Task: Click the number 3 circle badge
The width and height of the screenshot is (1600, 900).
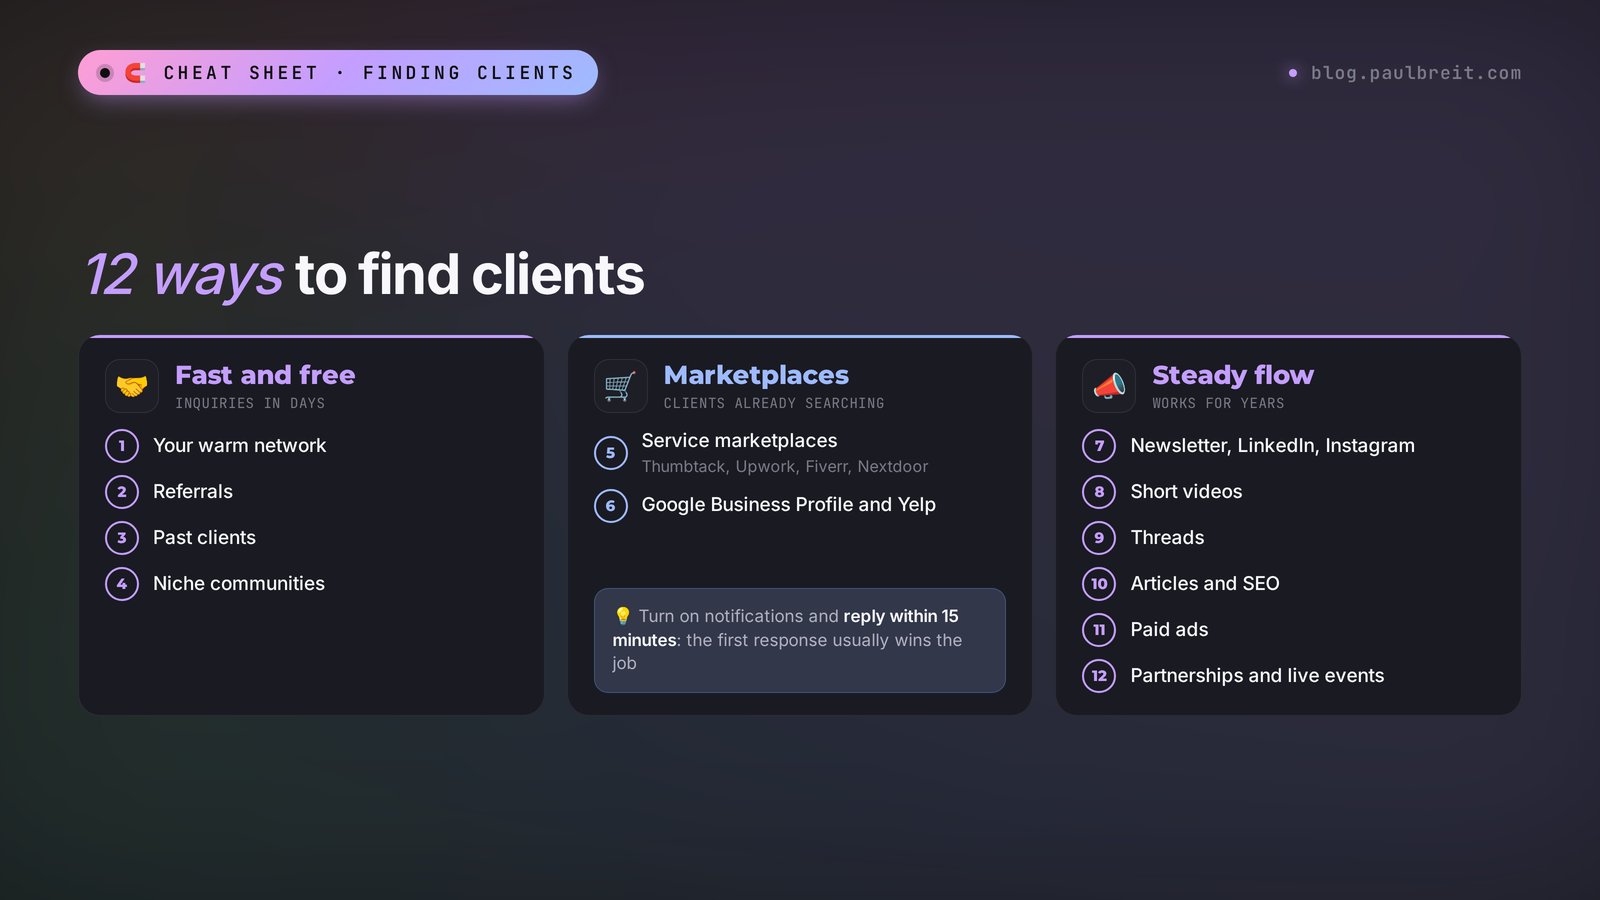Action: click(x=122, y=538)
